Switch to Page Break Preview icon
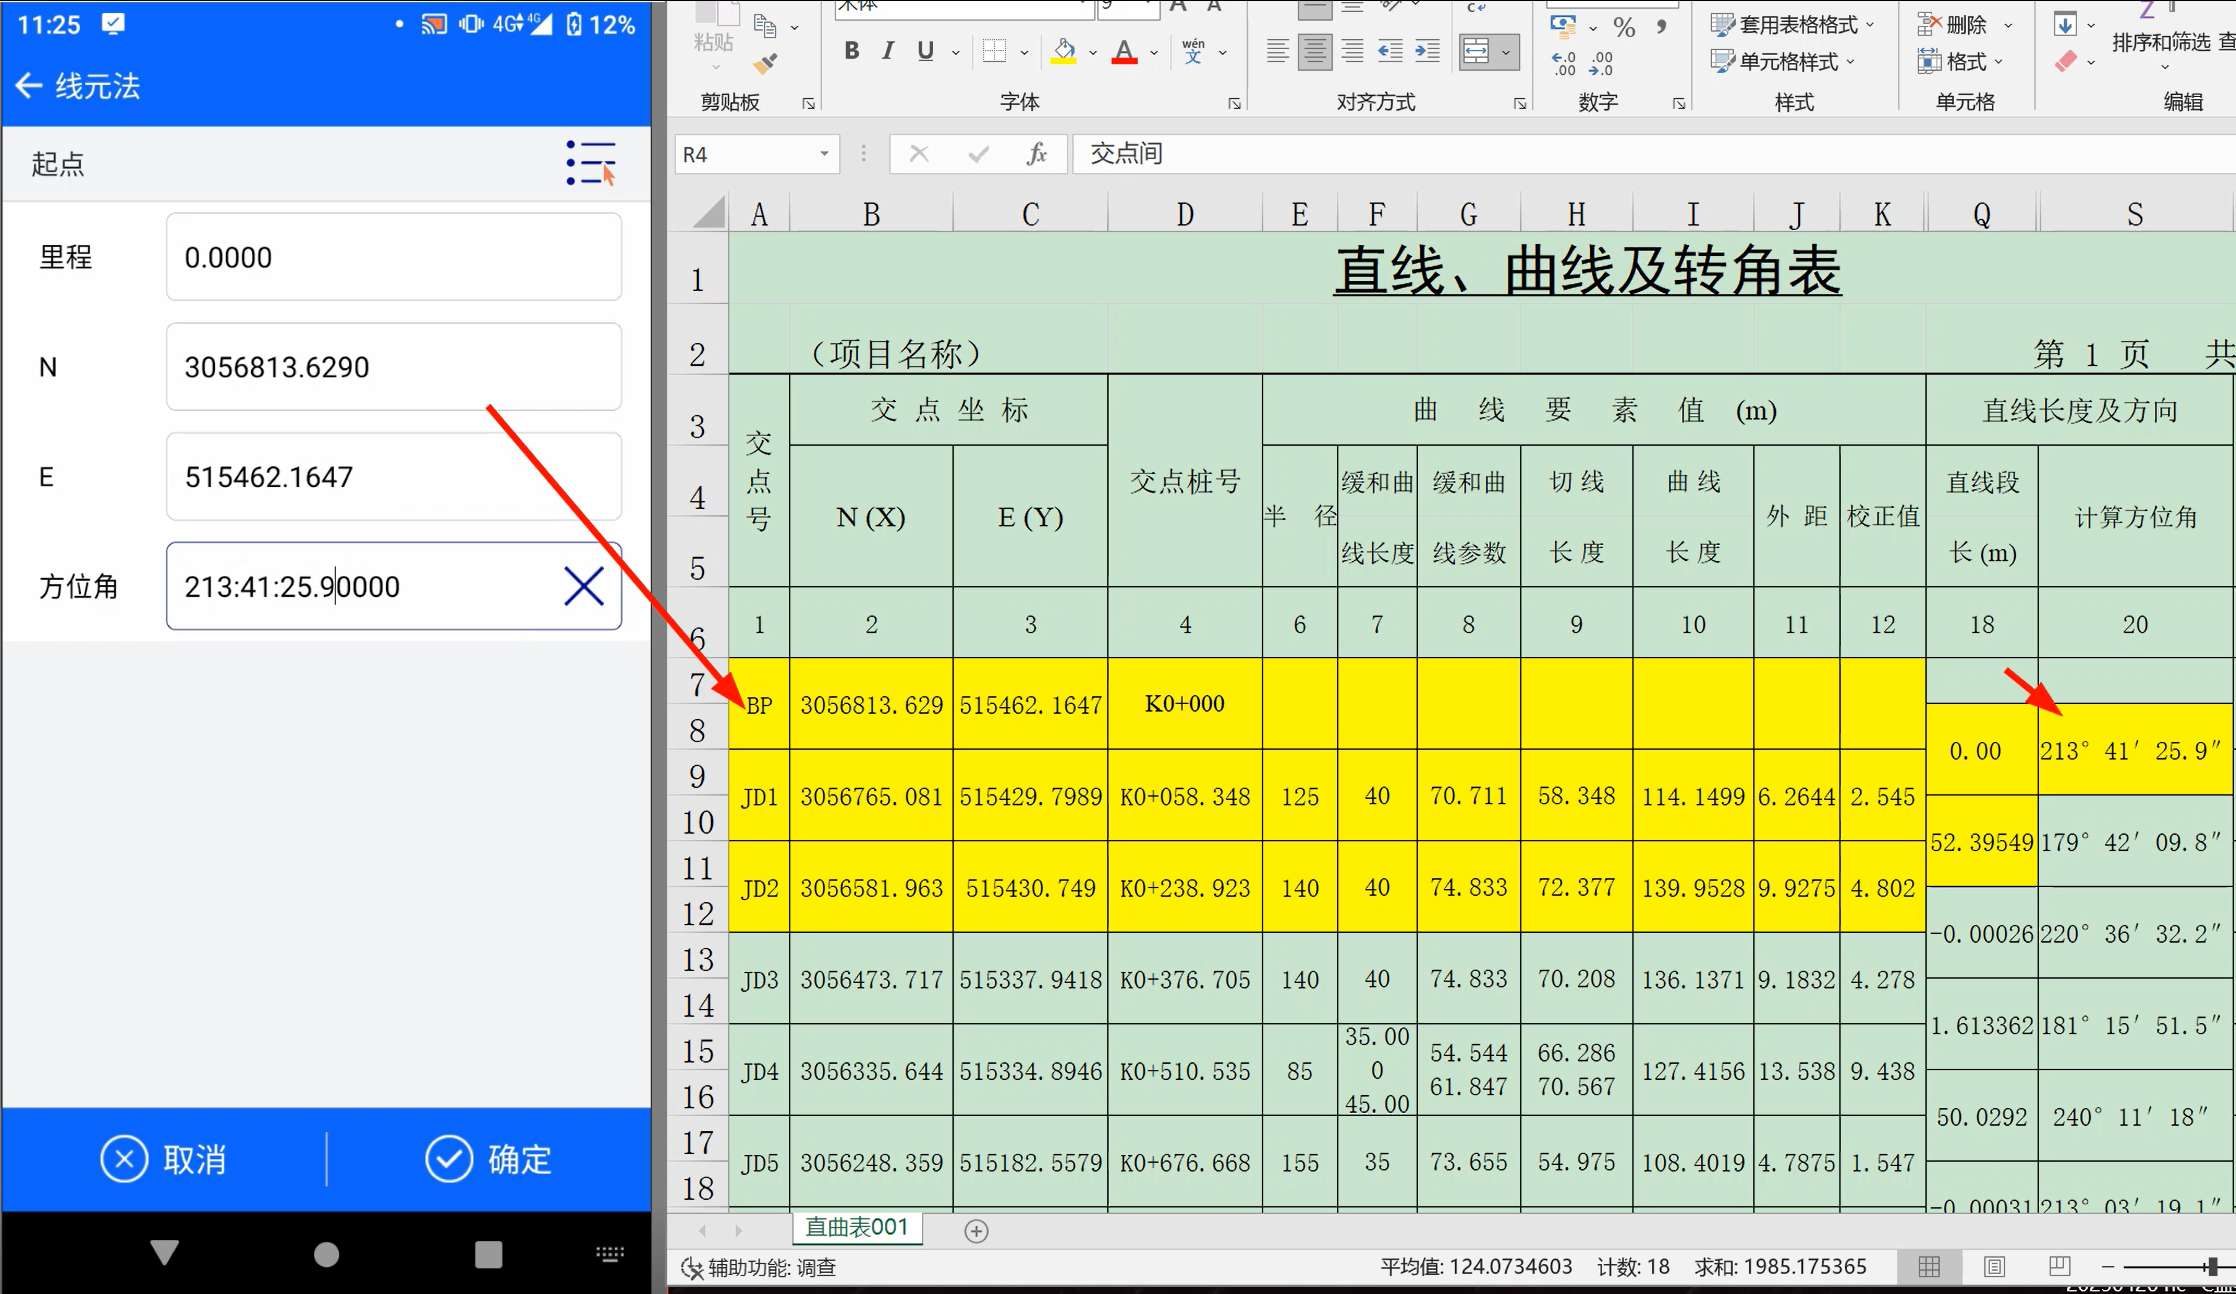The height and width of the screenshot is (1294, 2236). (x=2059, y=1267)
